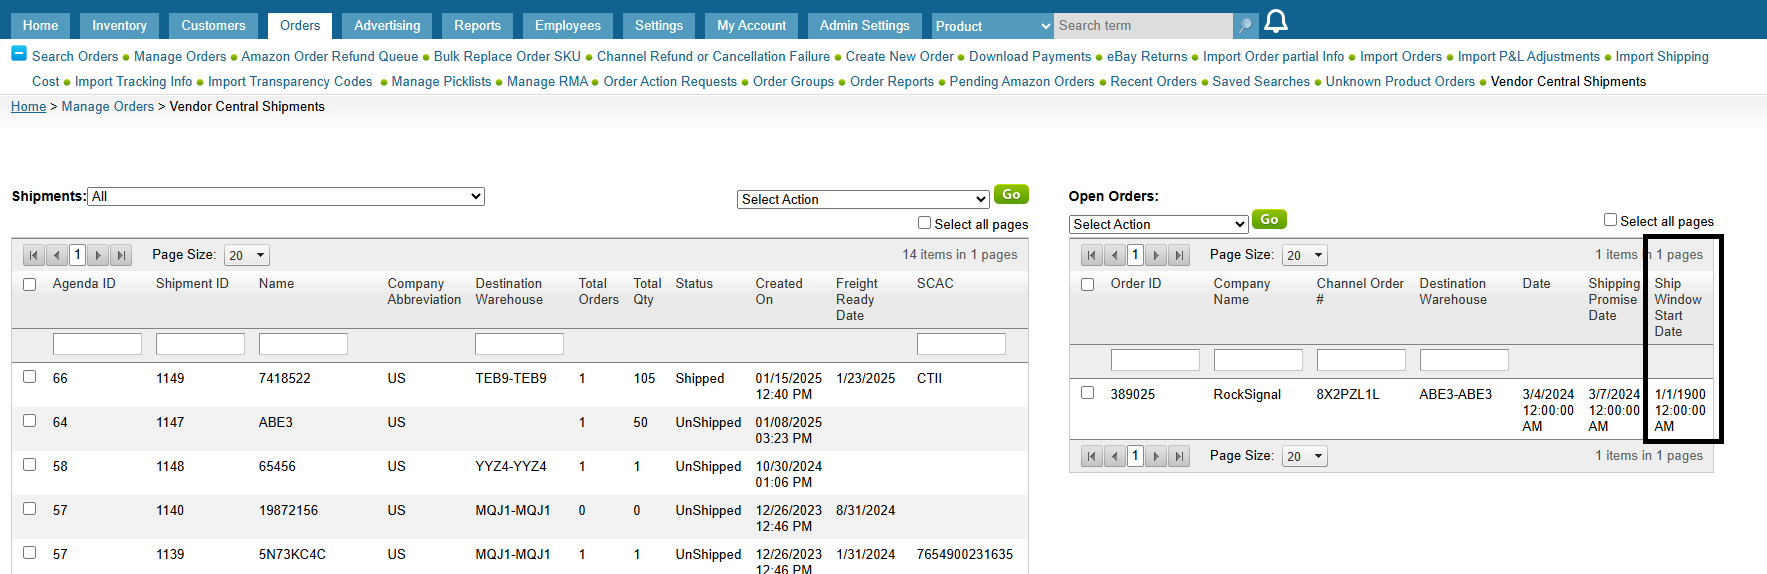The height and width of the screenshot is (574, 1767).
Task: Click last page arrow in the Open Orders bottom pager
Action: [1179, 456]
